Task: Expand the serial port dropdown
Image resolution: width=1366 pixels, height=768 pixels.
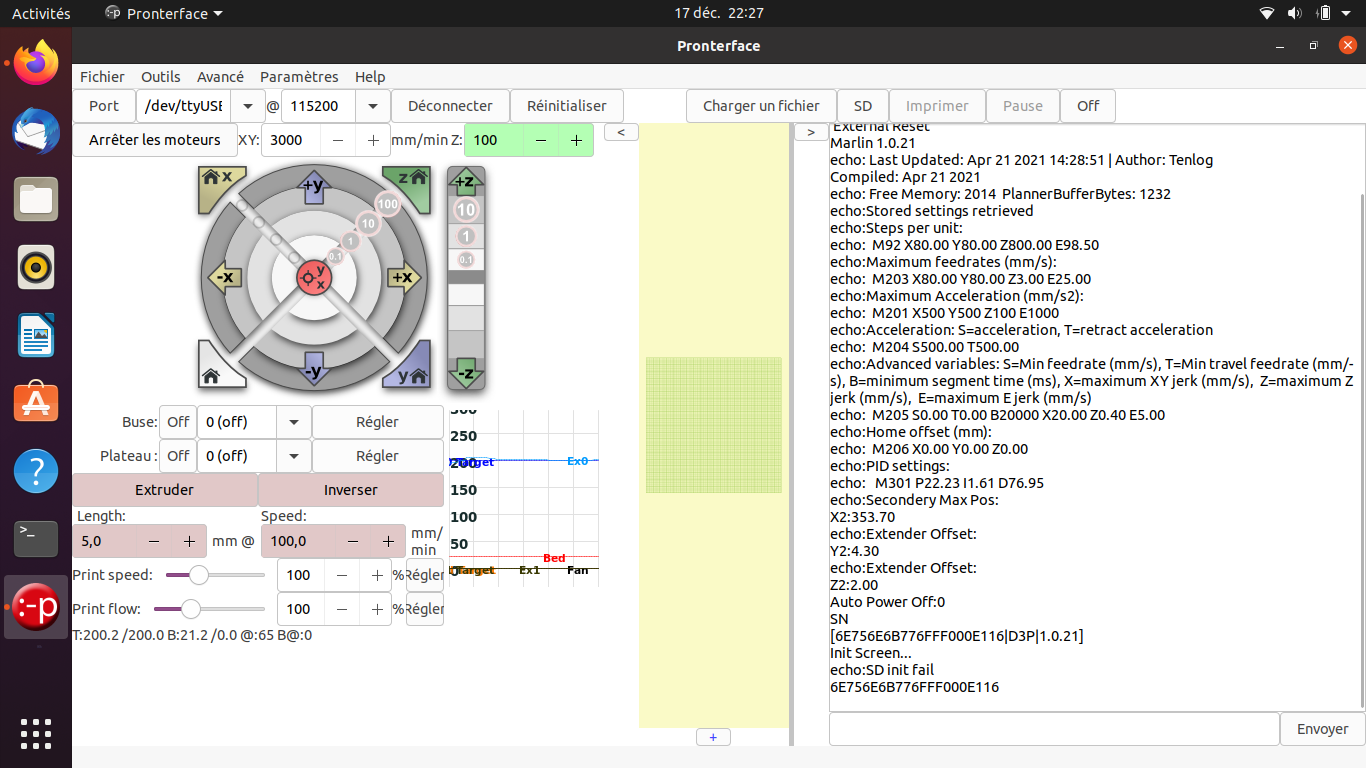Action: 246,106
